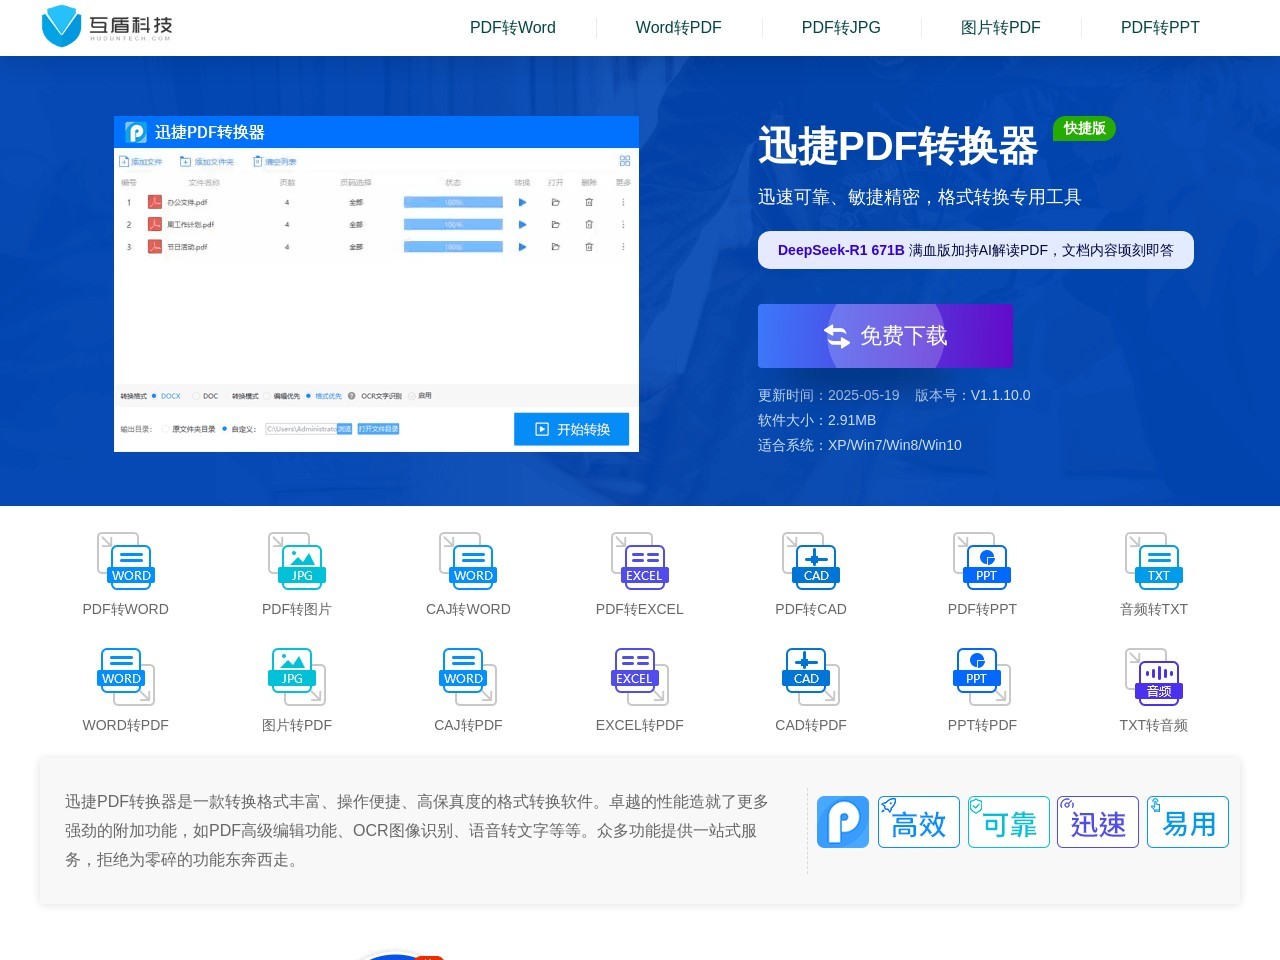This screenshot has height=960, width=1280.
Task: Select the CAJ转WORD icon
Action: 468,561
